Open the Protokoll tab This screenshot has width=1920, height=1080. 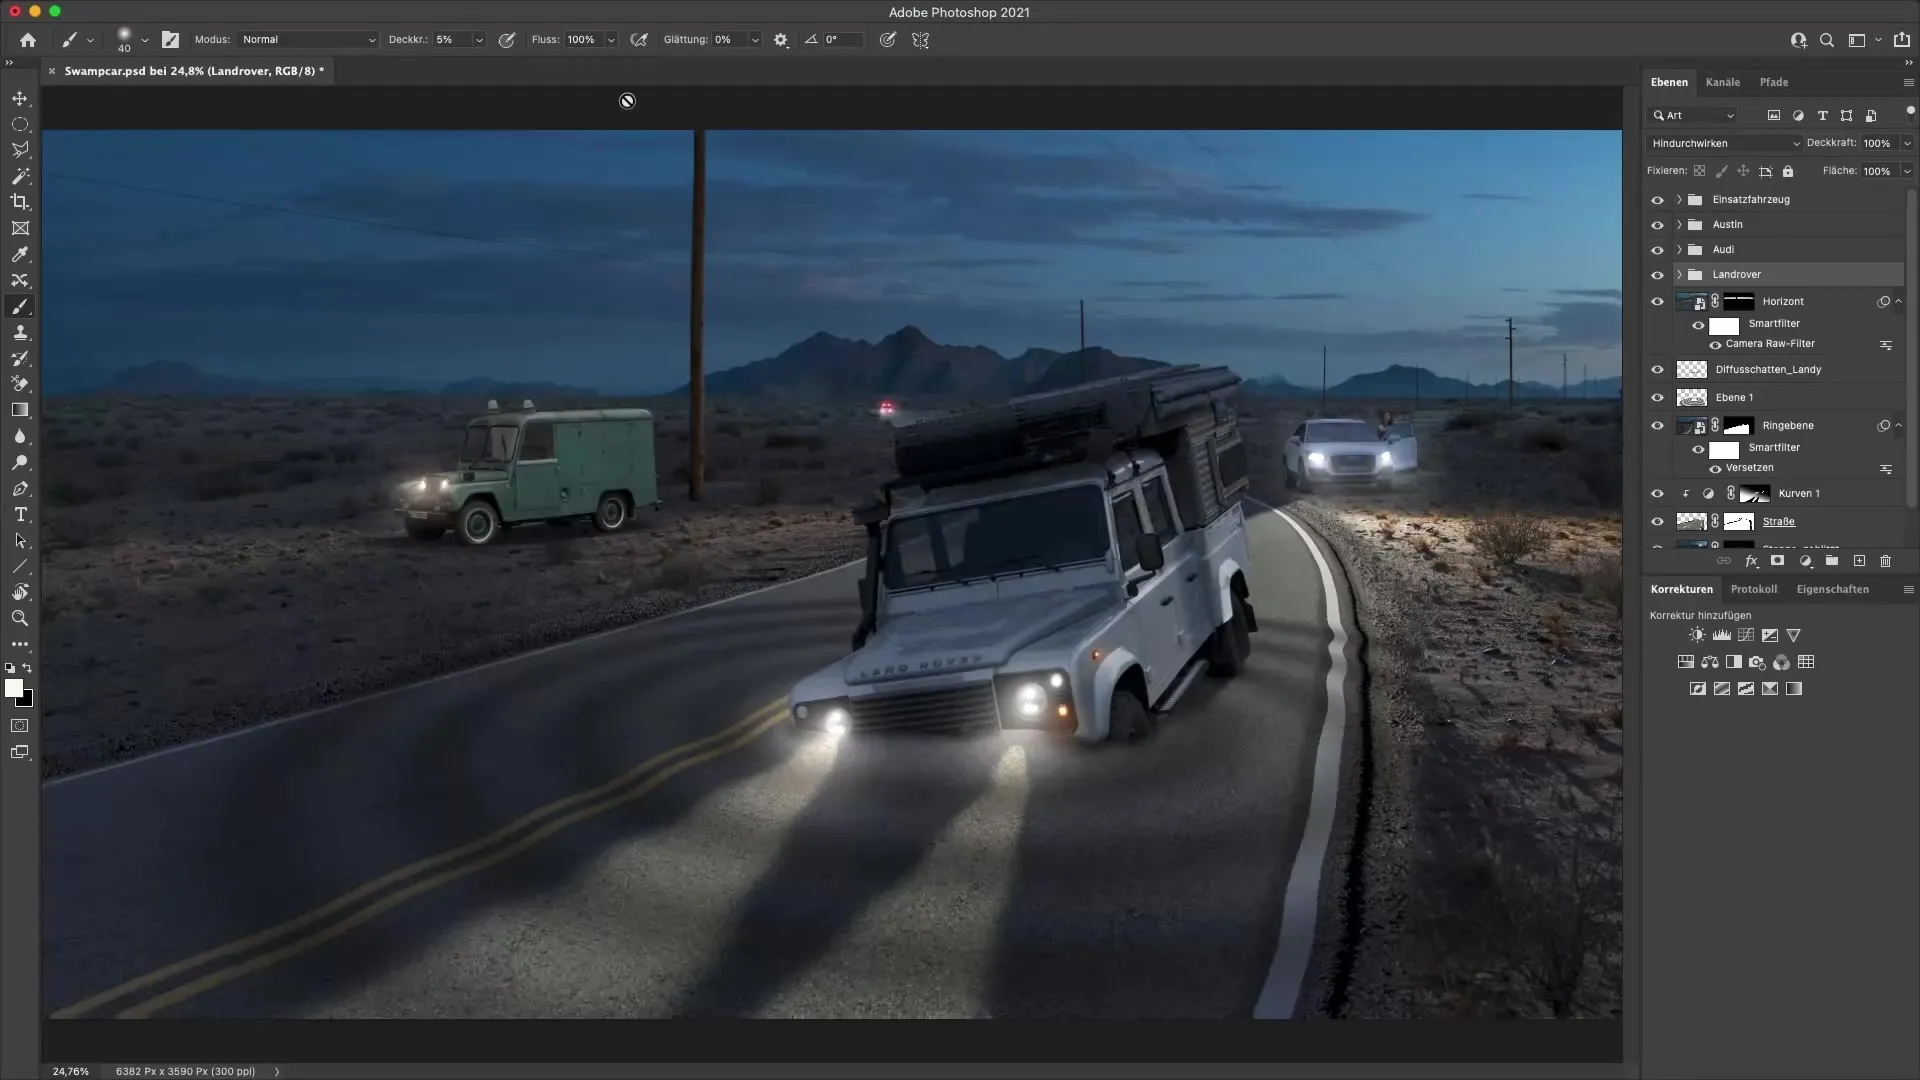[x=1755, y=589]
